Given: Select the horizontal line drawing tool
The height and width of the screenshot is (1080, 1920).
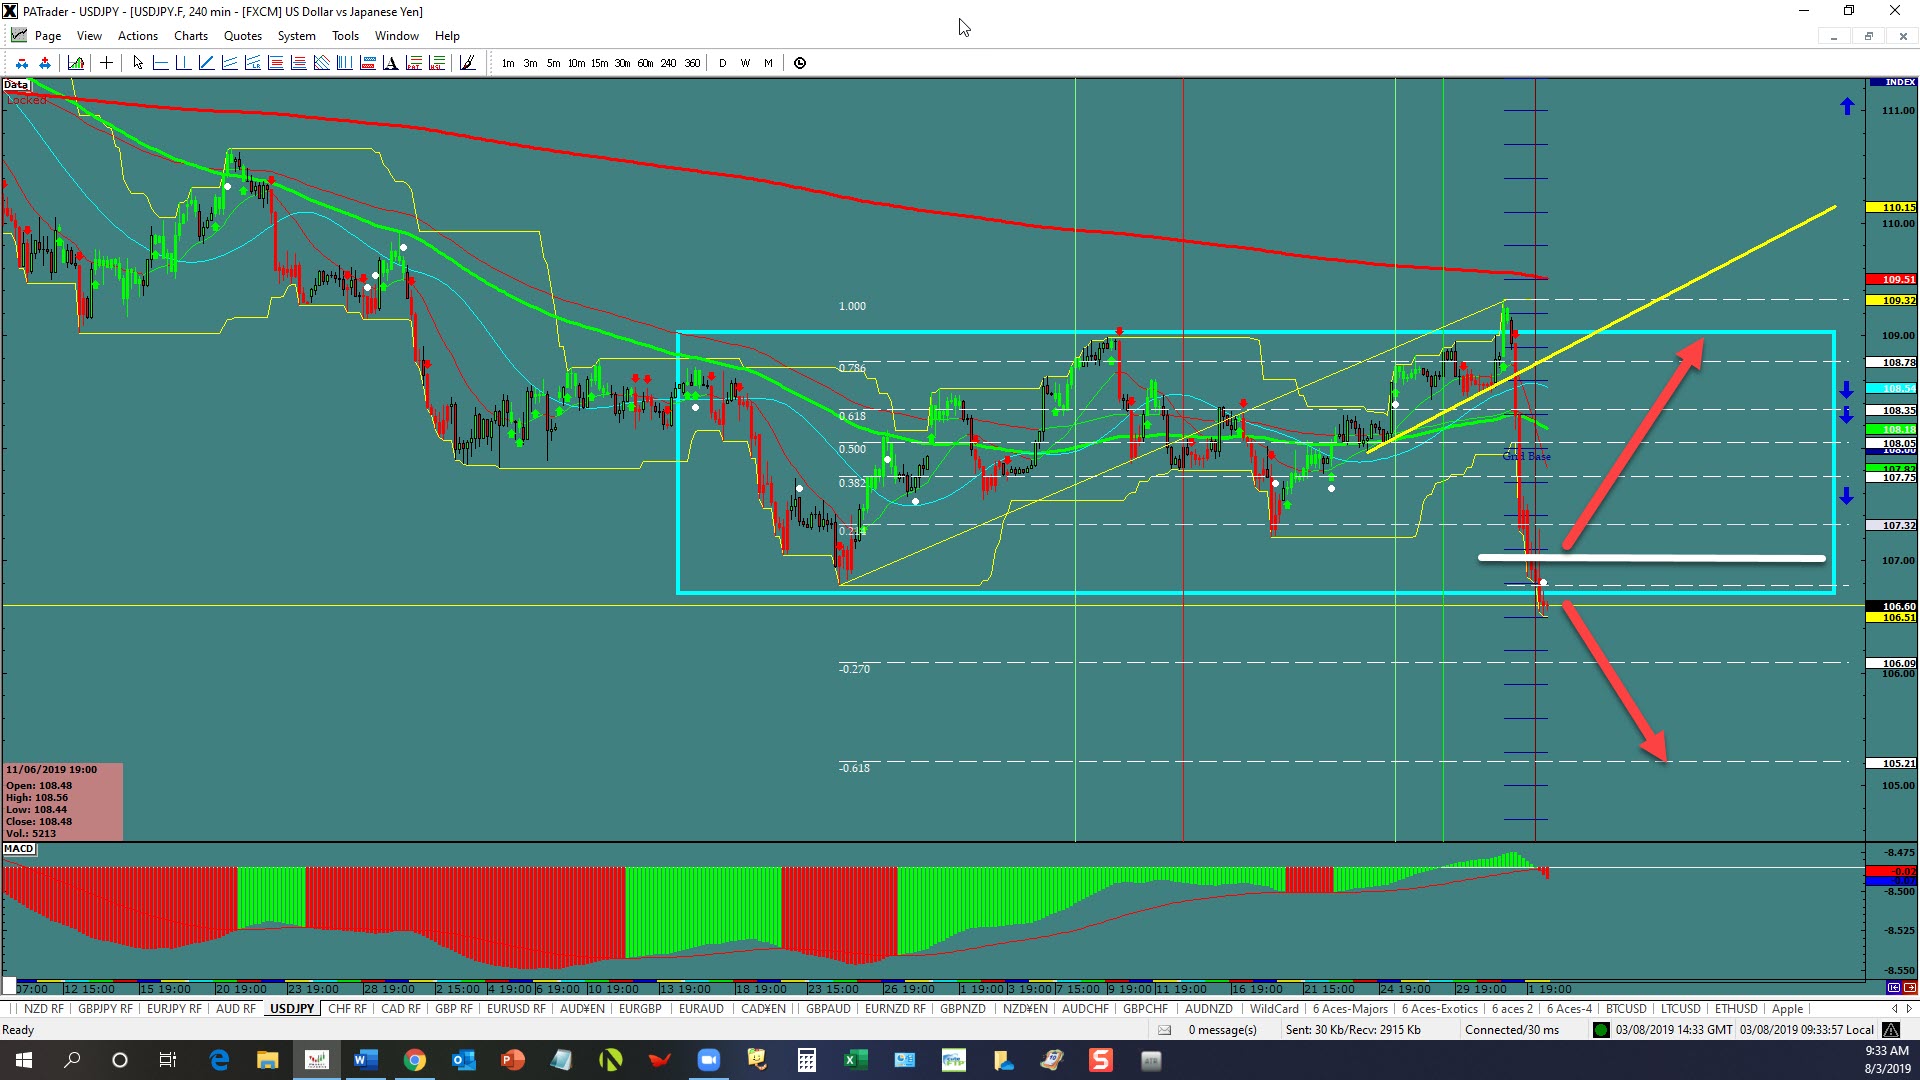Looking at the screenshot, I should tap(160, 63).
